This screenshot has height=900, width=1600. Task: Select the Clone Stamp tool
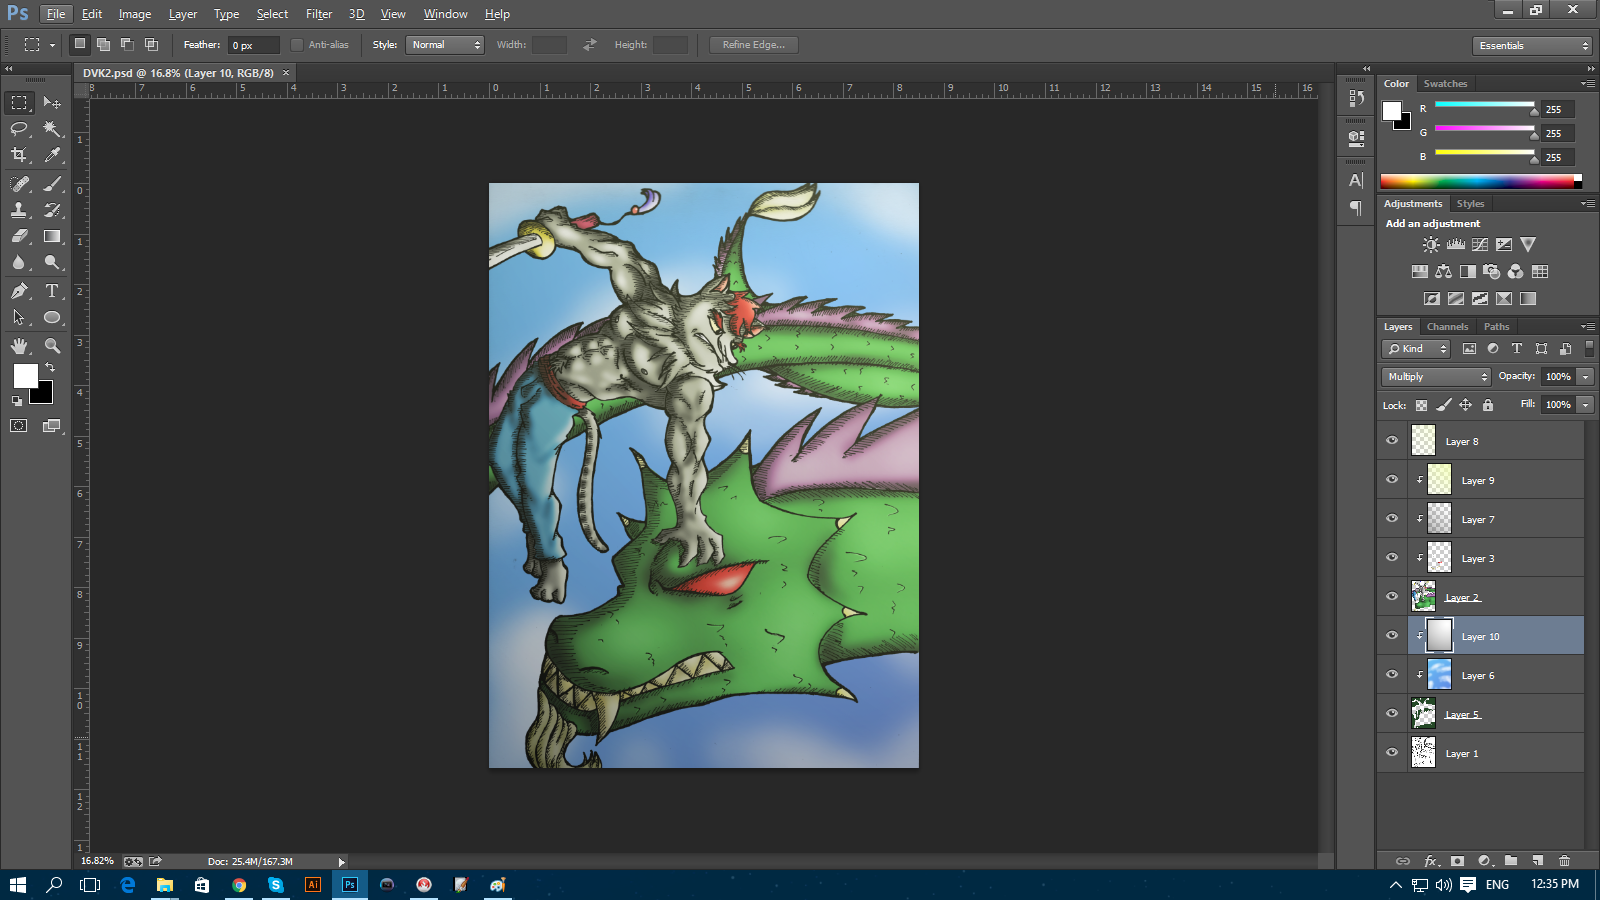(x=19, y=210)
